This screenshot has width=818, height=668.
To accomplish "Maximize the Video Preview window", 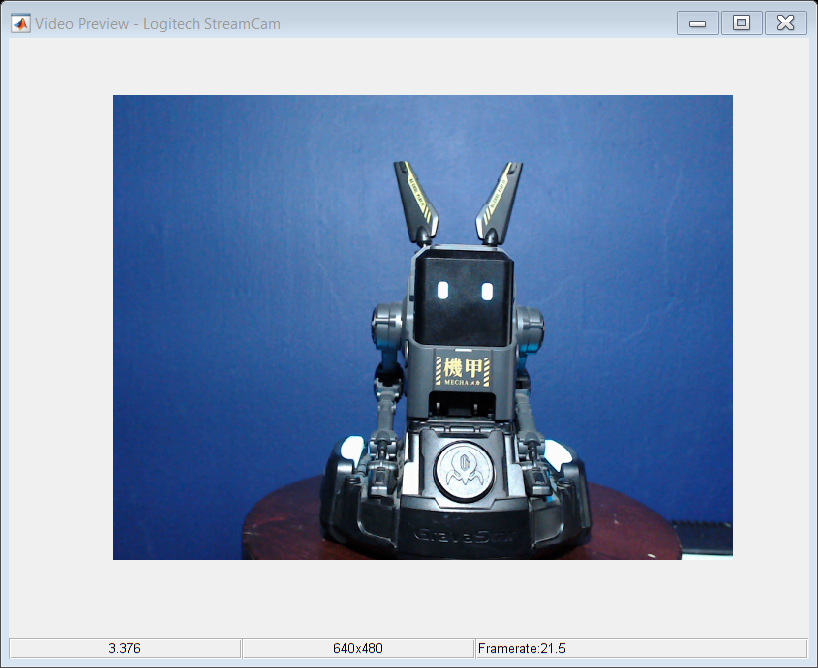I will (741, 23).
